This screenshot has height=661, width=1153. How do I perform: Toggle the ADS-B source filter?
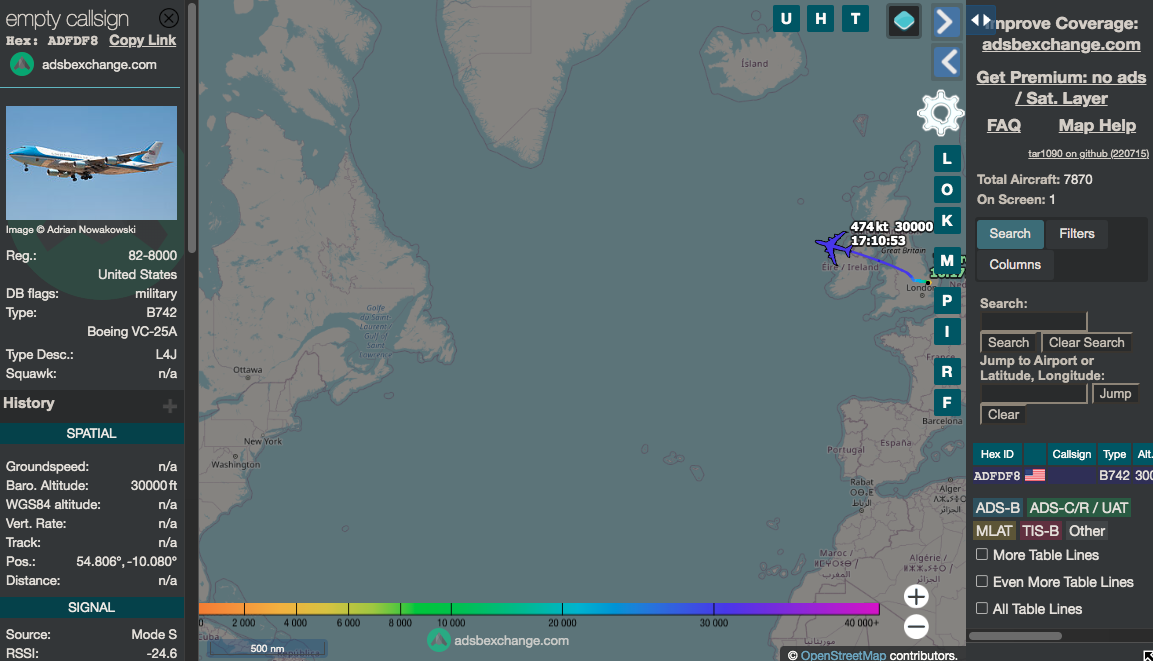pos(997,508)
